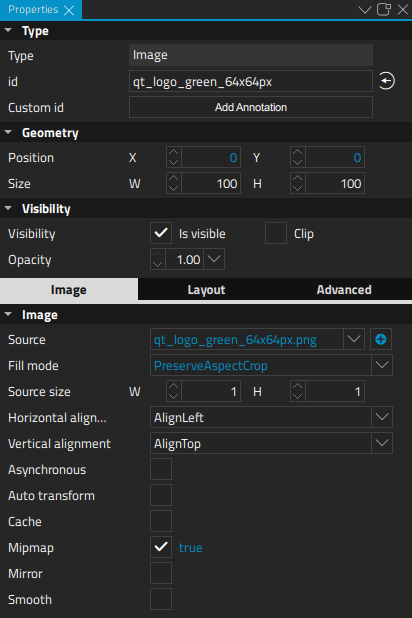Click the Add Annotation button
This screenshot has width=412, height=618.
click(251, 107)
